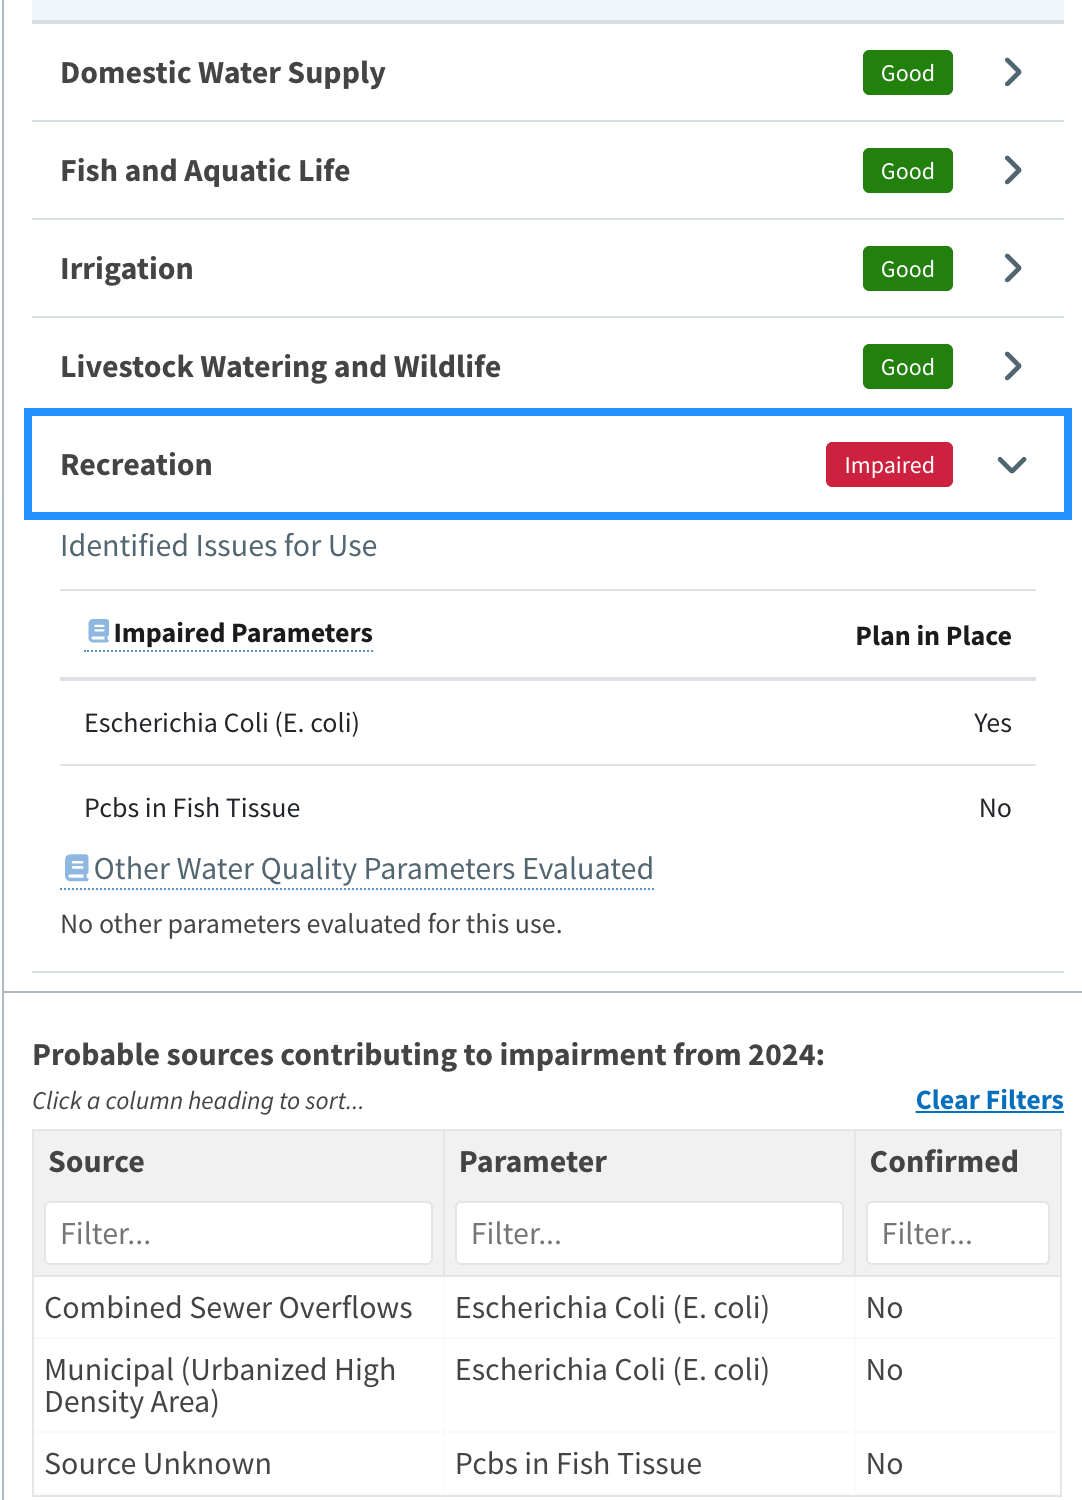Expand the Domestic Water Supply chevron

tap(1012, 72)
